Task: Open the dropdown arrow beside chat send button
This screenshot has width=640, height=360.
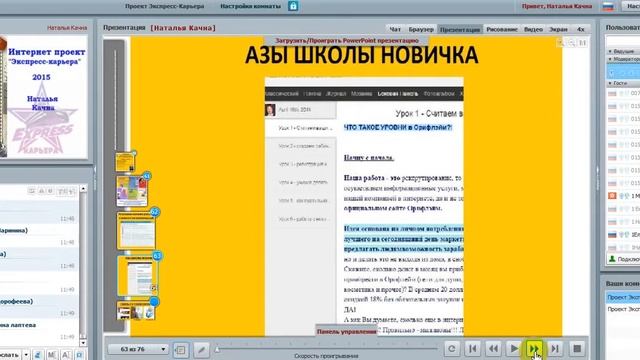Action: 26,355
